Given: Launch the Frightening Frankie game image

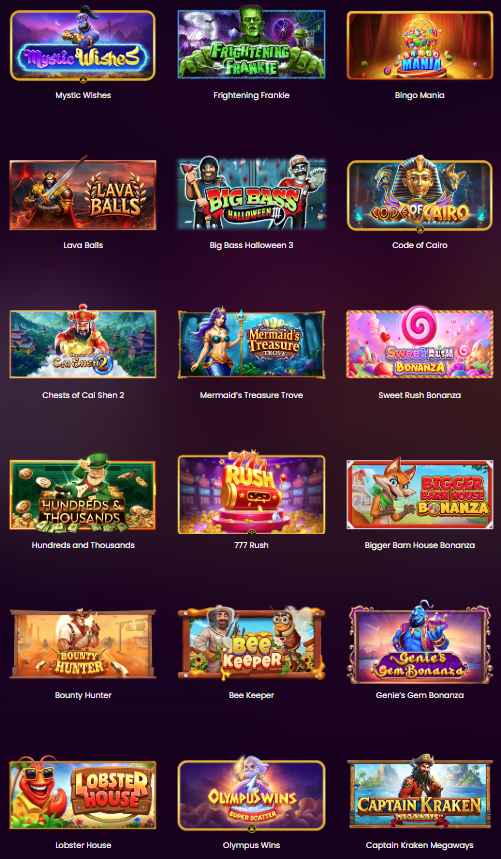Looking at the screenshot, I should pos(251,44).
